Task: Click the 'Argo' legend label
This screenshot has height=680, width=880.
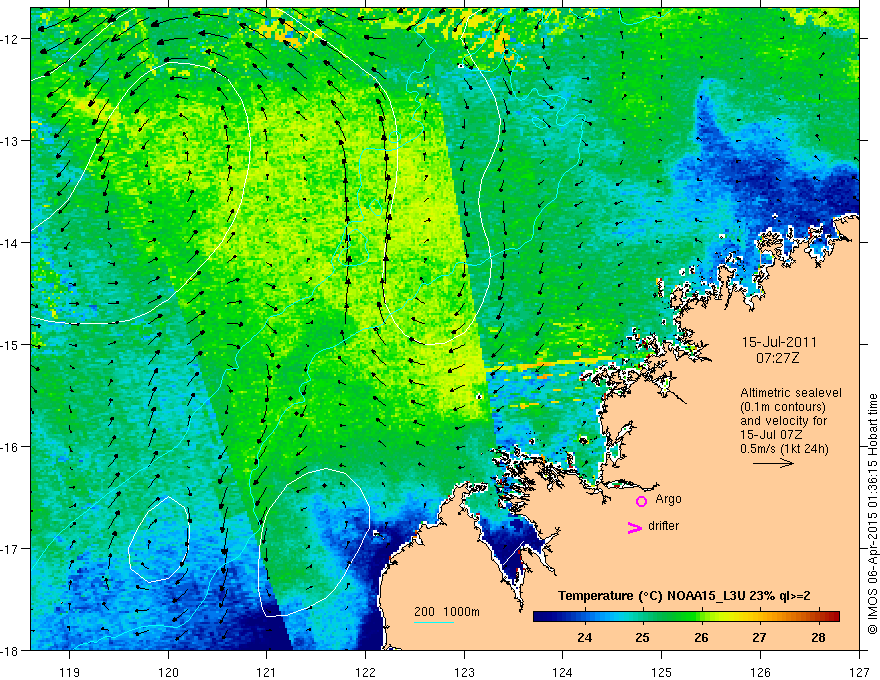Action: (668, 499)
